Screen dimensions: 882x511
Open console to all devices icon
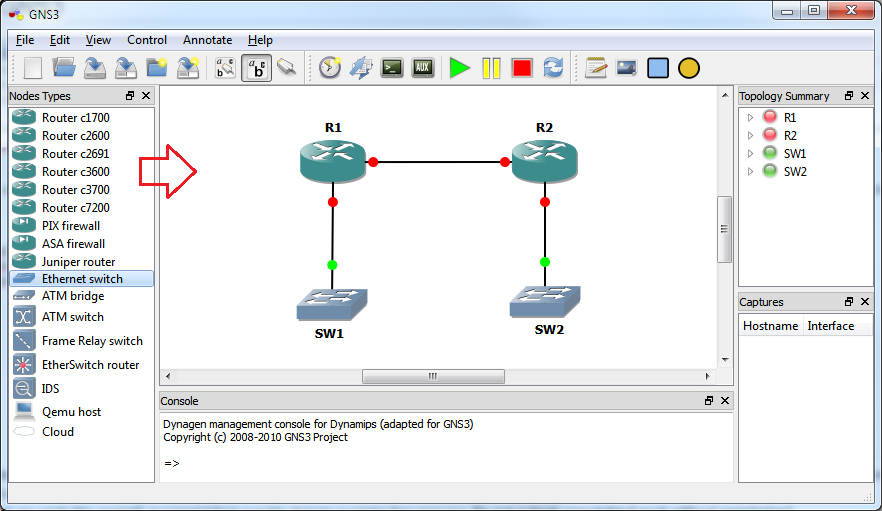coord(392,68)
